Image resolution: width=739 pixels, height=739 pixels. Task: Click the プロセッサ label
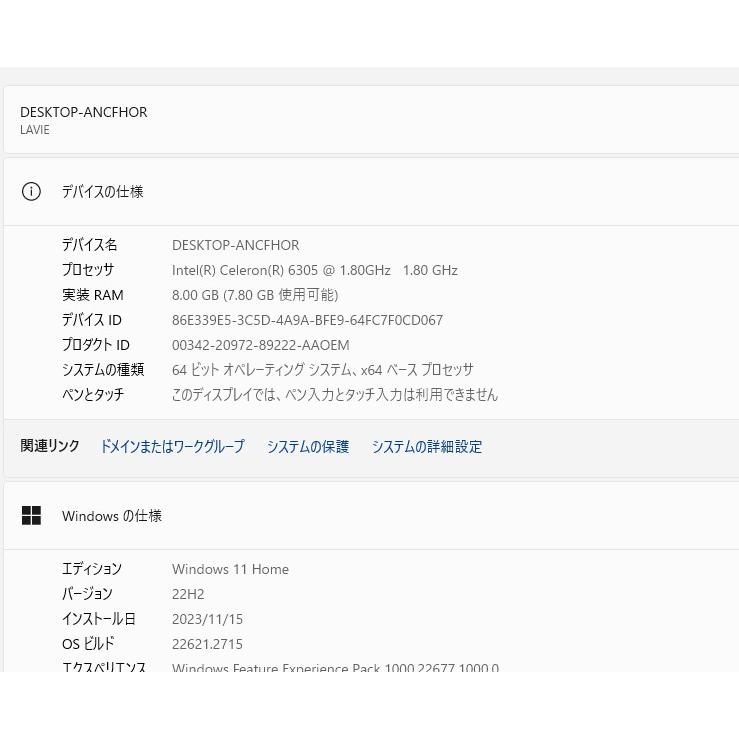(88, 270)
